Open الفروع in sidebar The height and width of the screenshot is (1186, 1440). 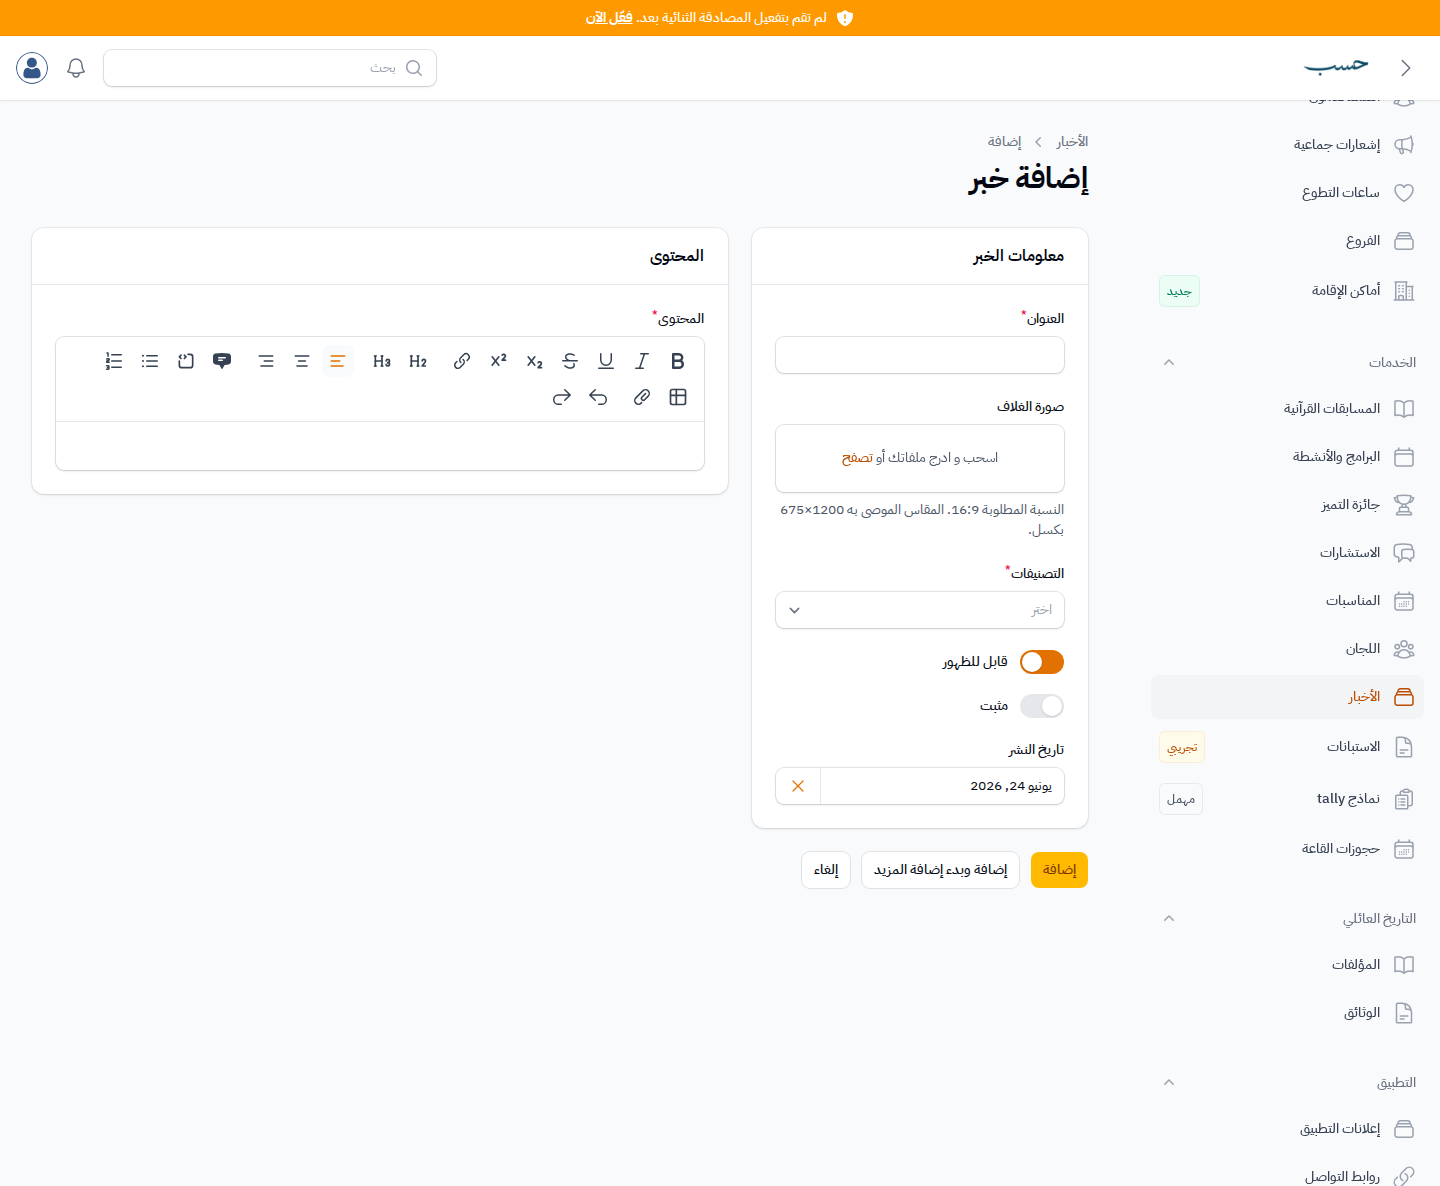pyautogui.click(x=1287, y=241)
